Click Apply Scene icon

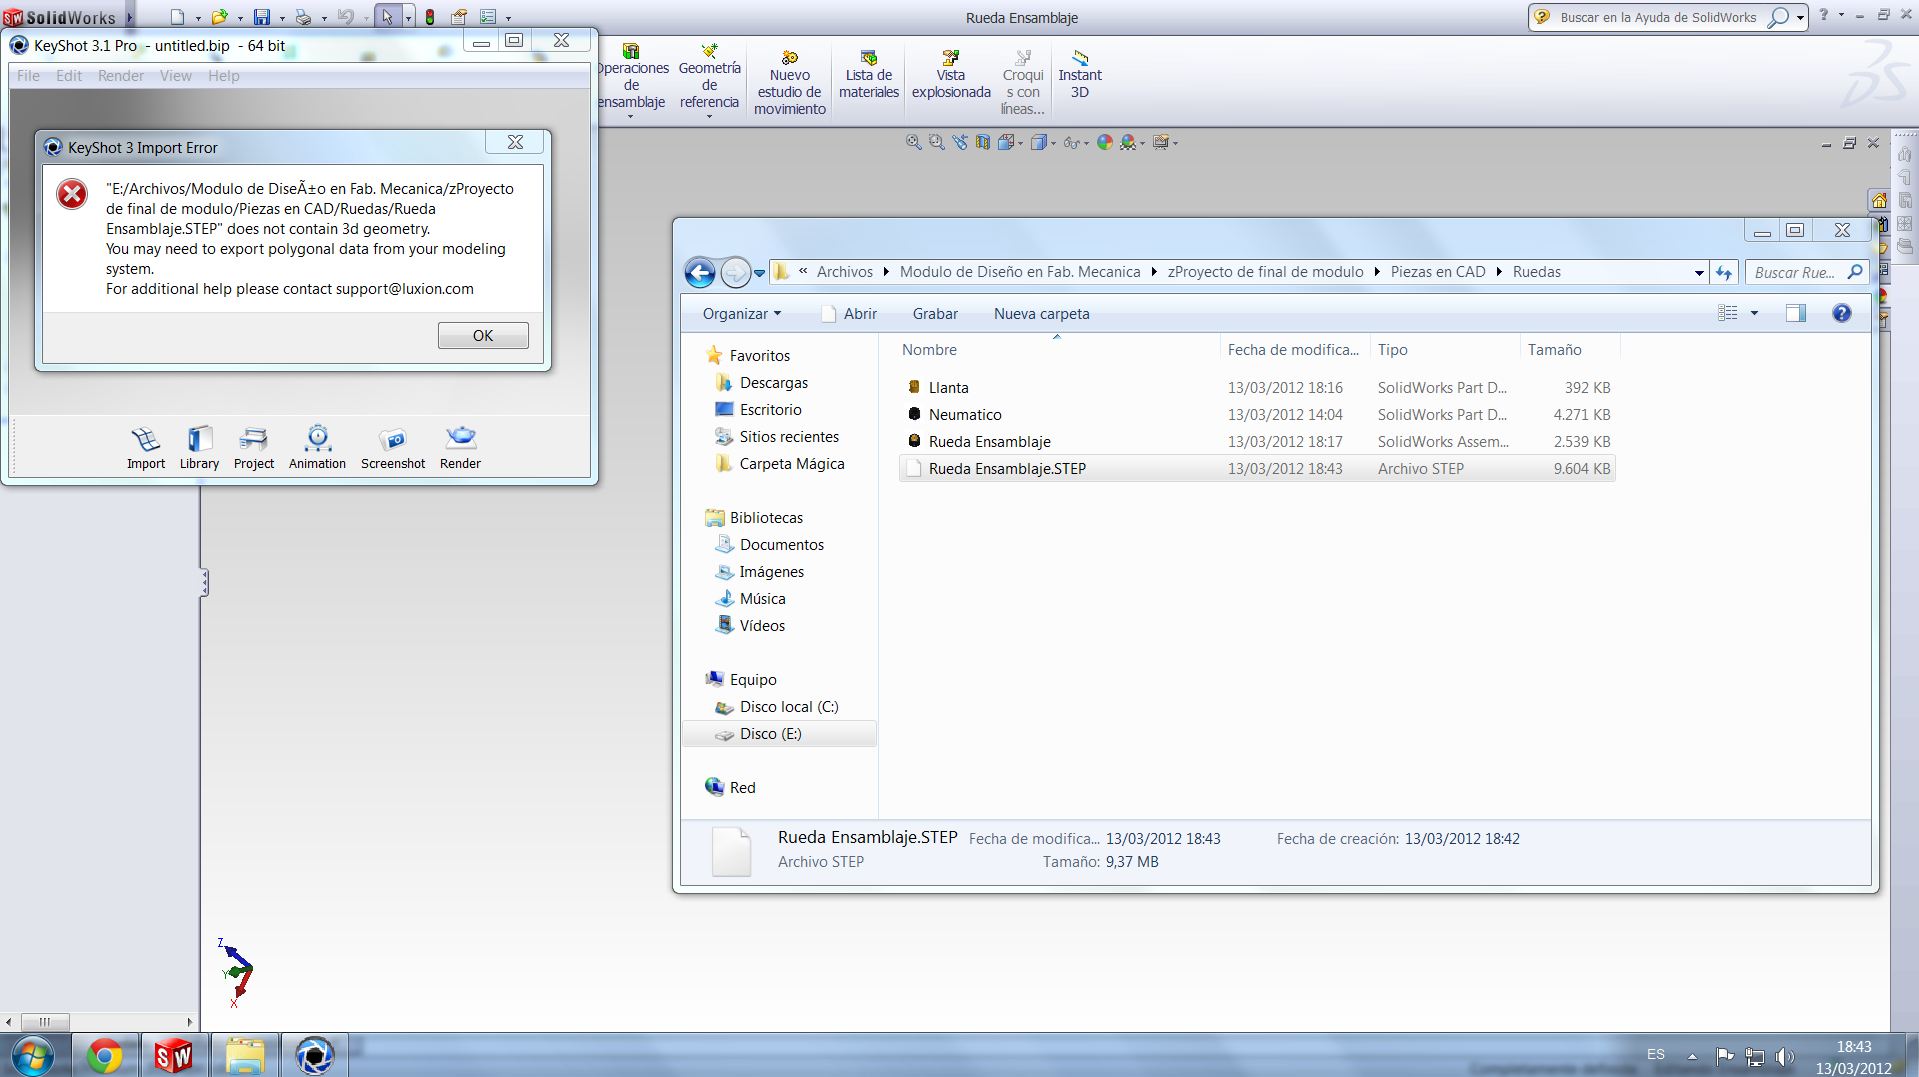[1128, 143]
